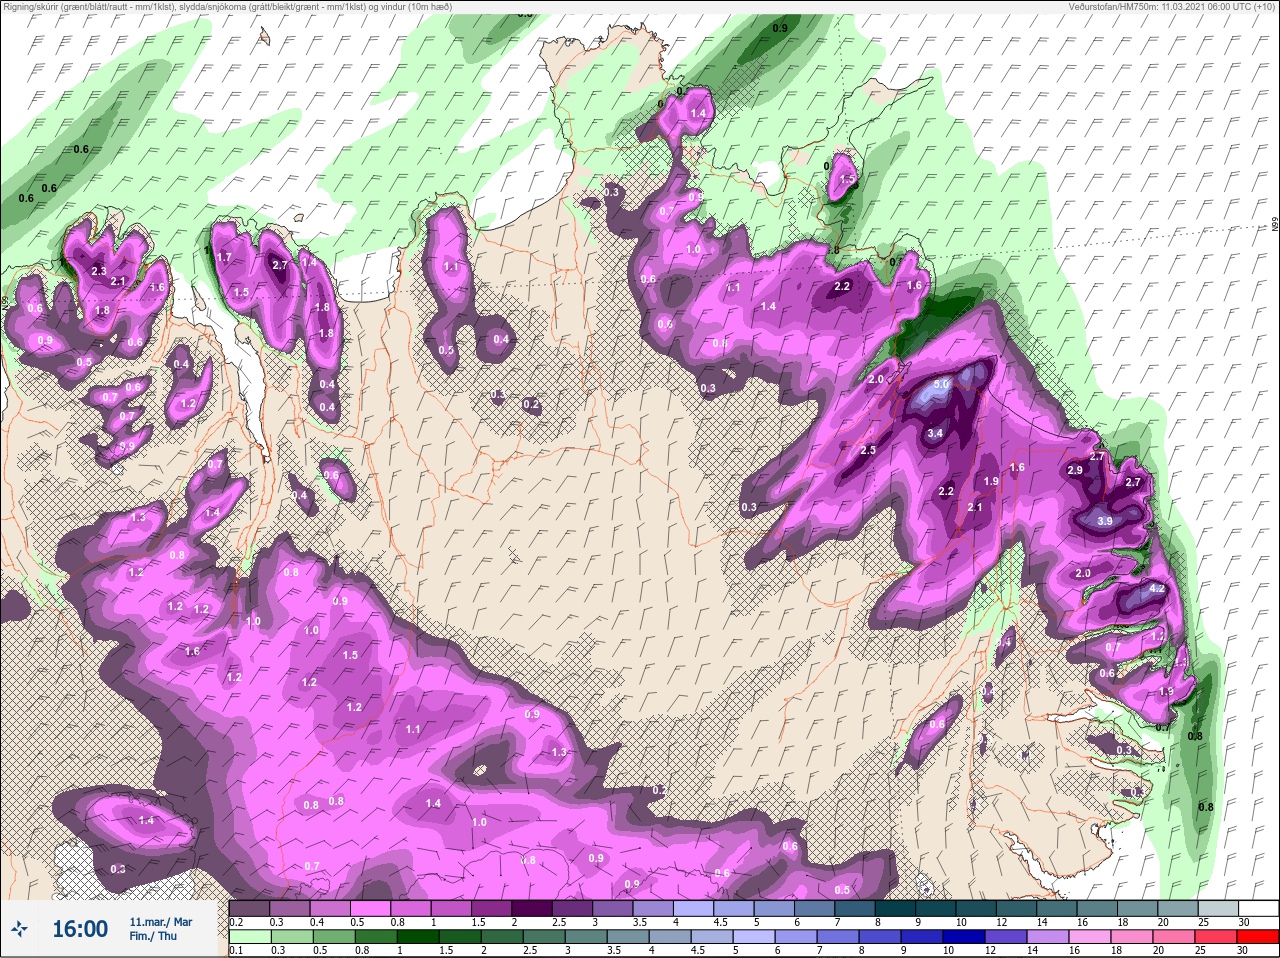Select the pink lower legend swatch between 16 and 18
This screenshot has height=958, width=1280.
point(1091,937)
